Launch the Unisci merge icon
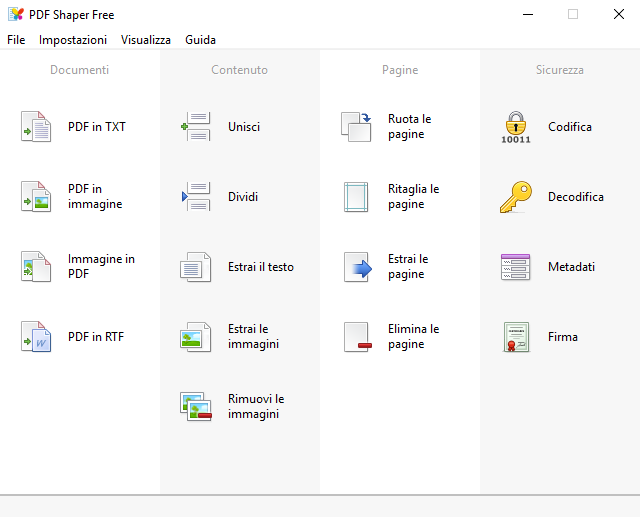The image size is (640, 517). [196, 126]
